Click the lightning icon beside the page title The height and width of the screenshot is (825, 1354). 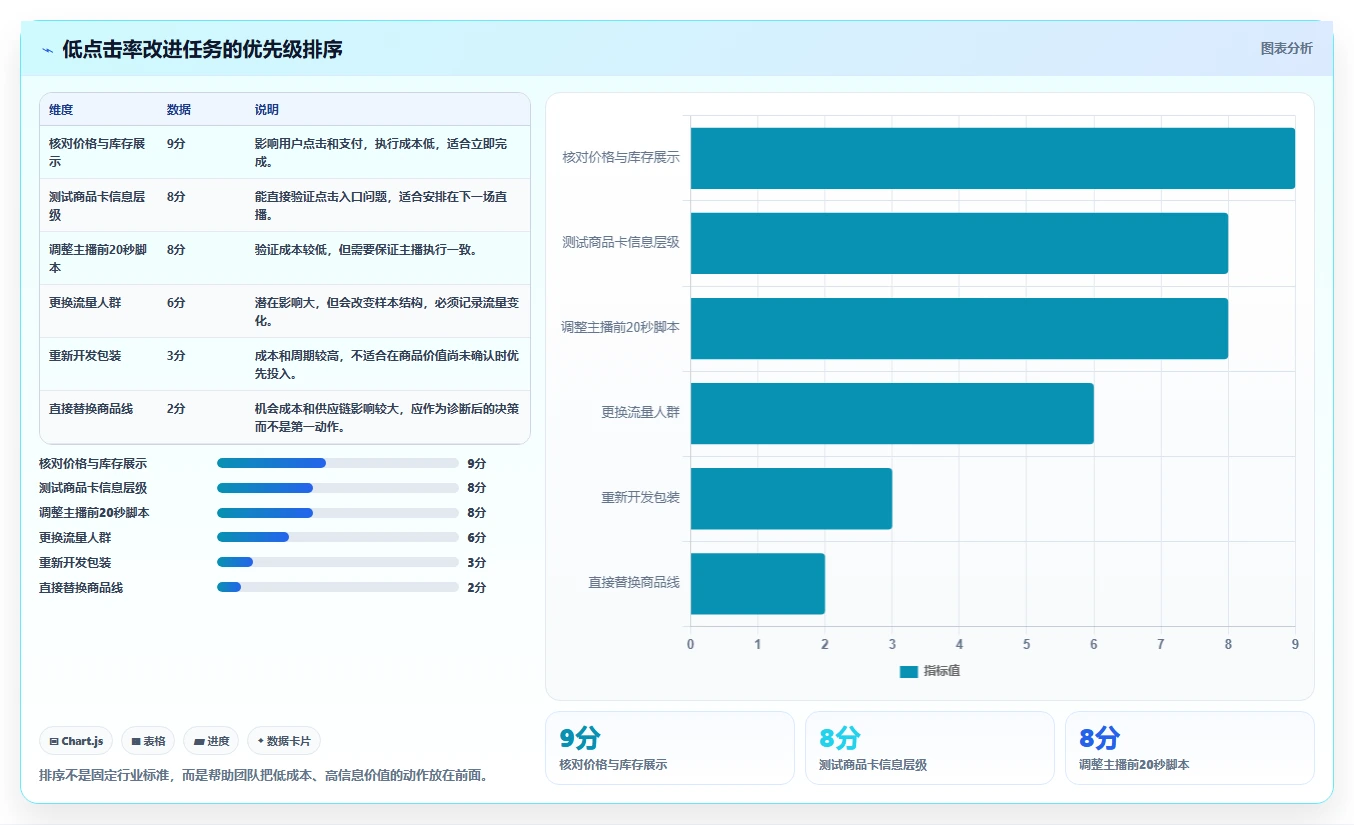tap(47, 50)
